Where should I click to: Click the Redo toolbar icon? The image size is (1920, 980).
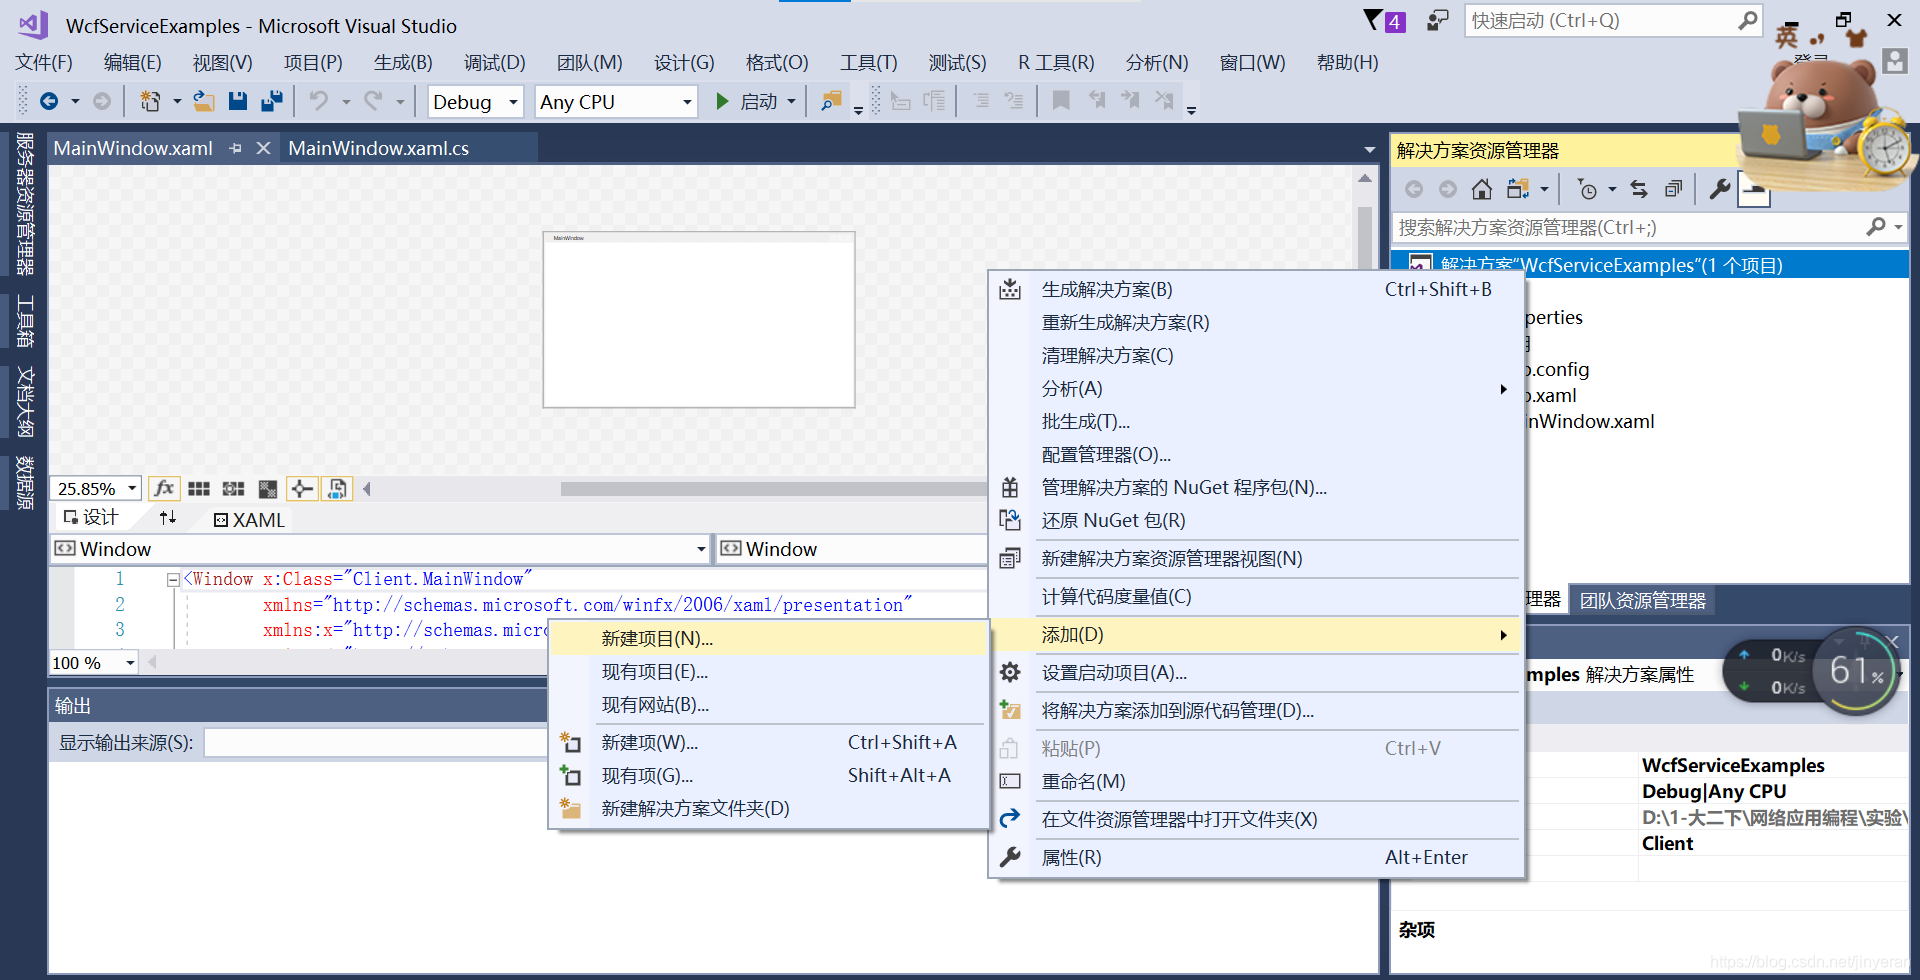click(x=373, y=101)
